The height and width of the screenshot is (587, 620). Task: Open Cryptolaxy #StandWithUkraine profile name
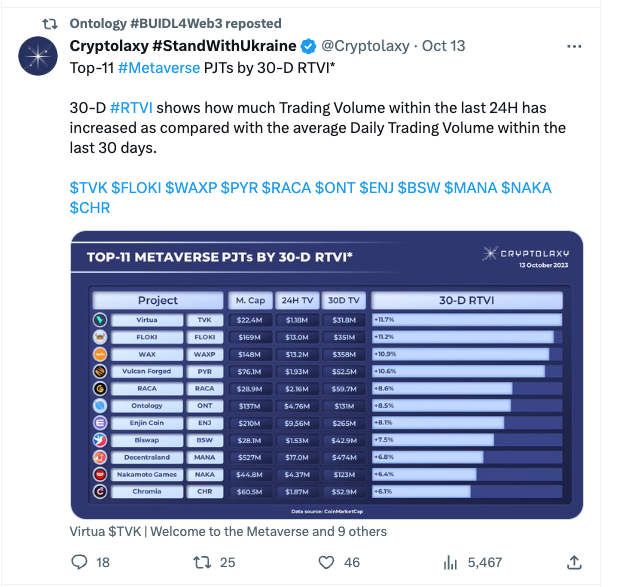tap(184, 46)
